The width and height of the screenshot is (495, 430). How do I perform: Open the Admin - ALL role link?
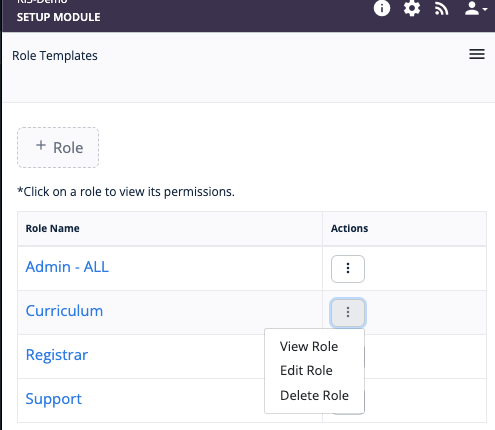(67, 267)
